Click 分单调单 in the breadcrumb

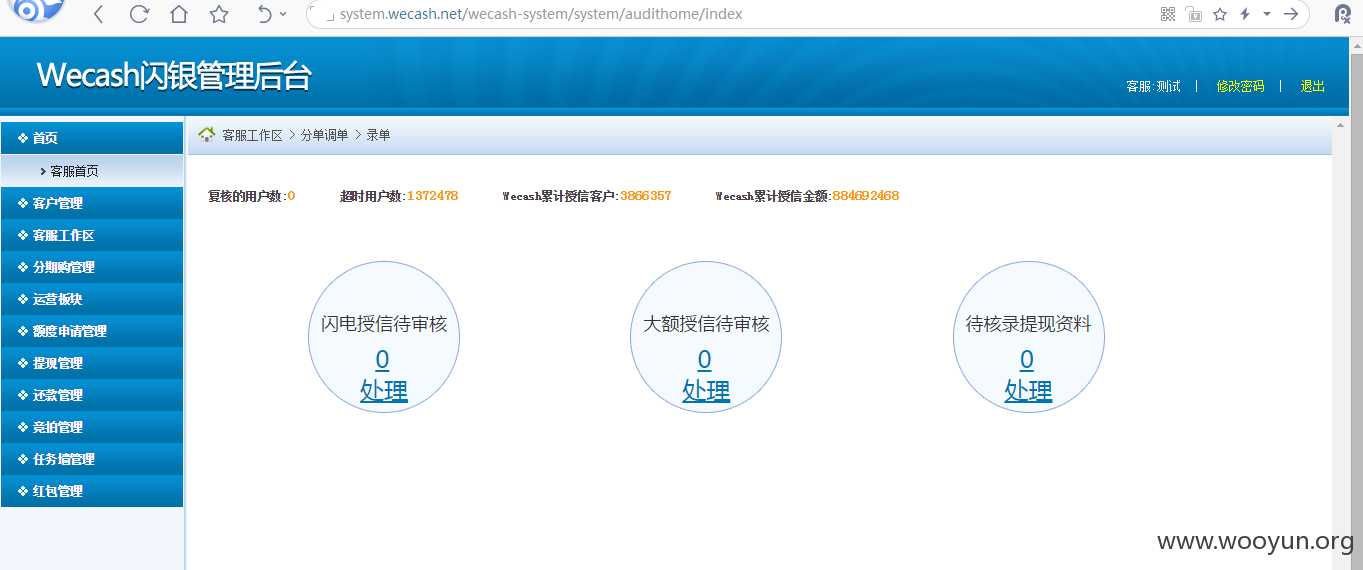pos(324,135)
